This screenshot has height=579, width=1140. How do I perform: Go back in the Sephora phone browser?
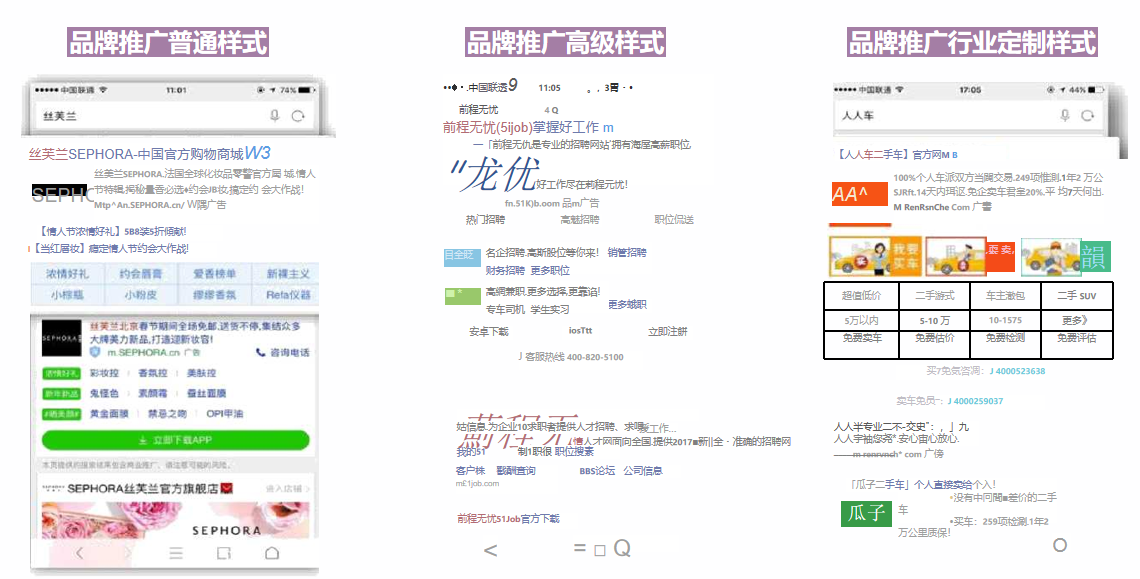coord(79,554)
